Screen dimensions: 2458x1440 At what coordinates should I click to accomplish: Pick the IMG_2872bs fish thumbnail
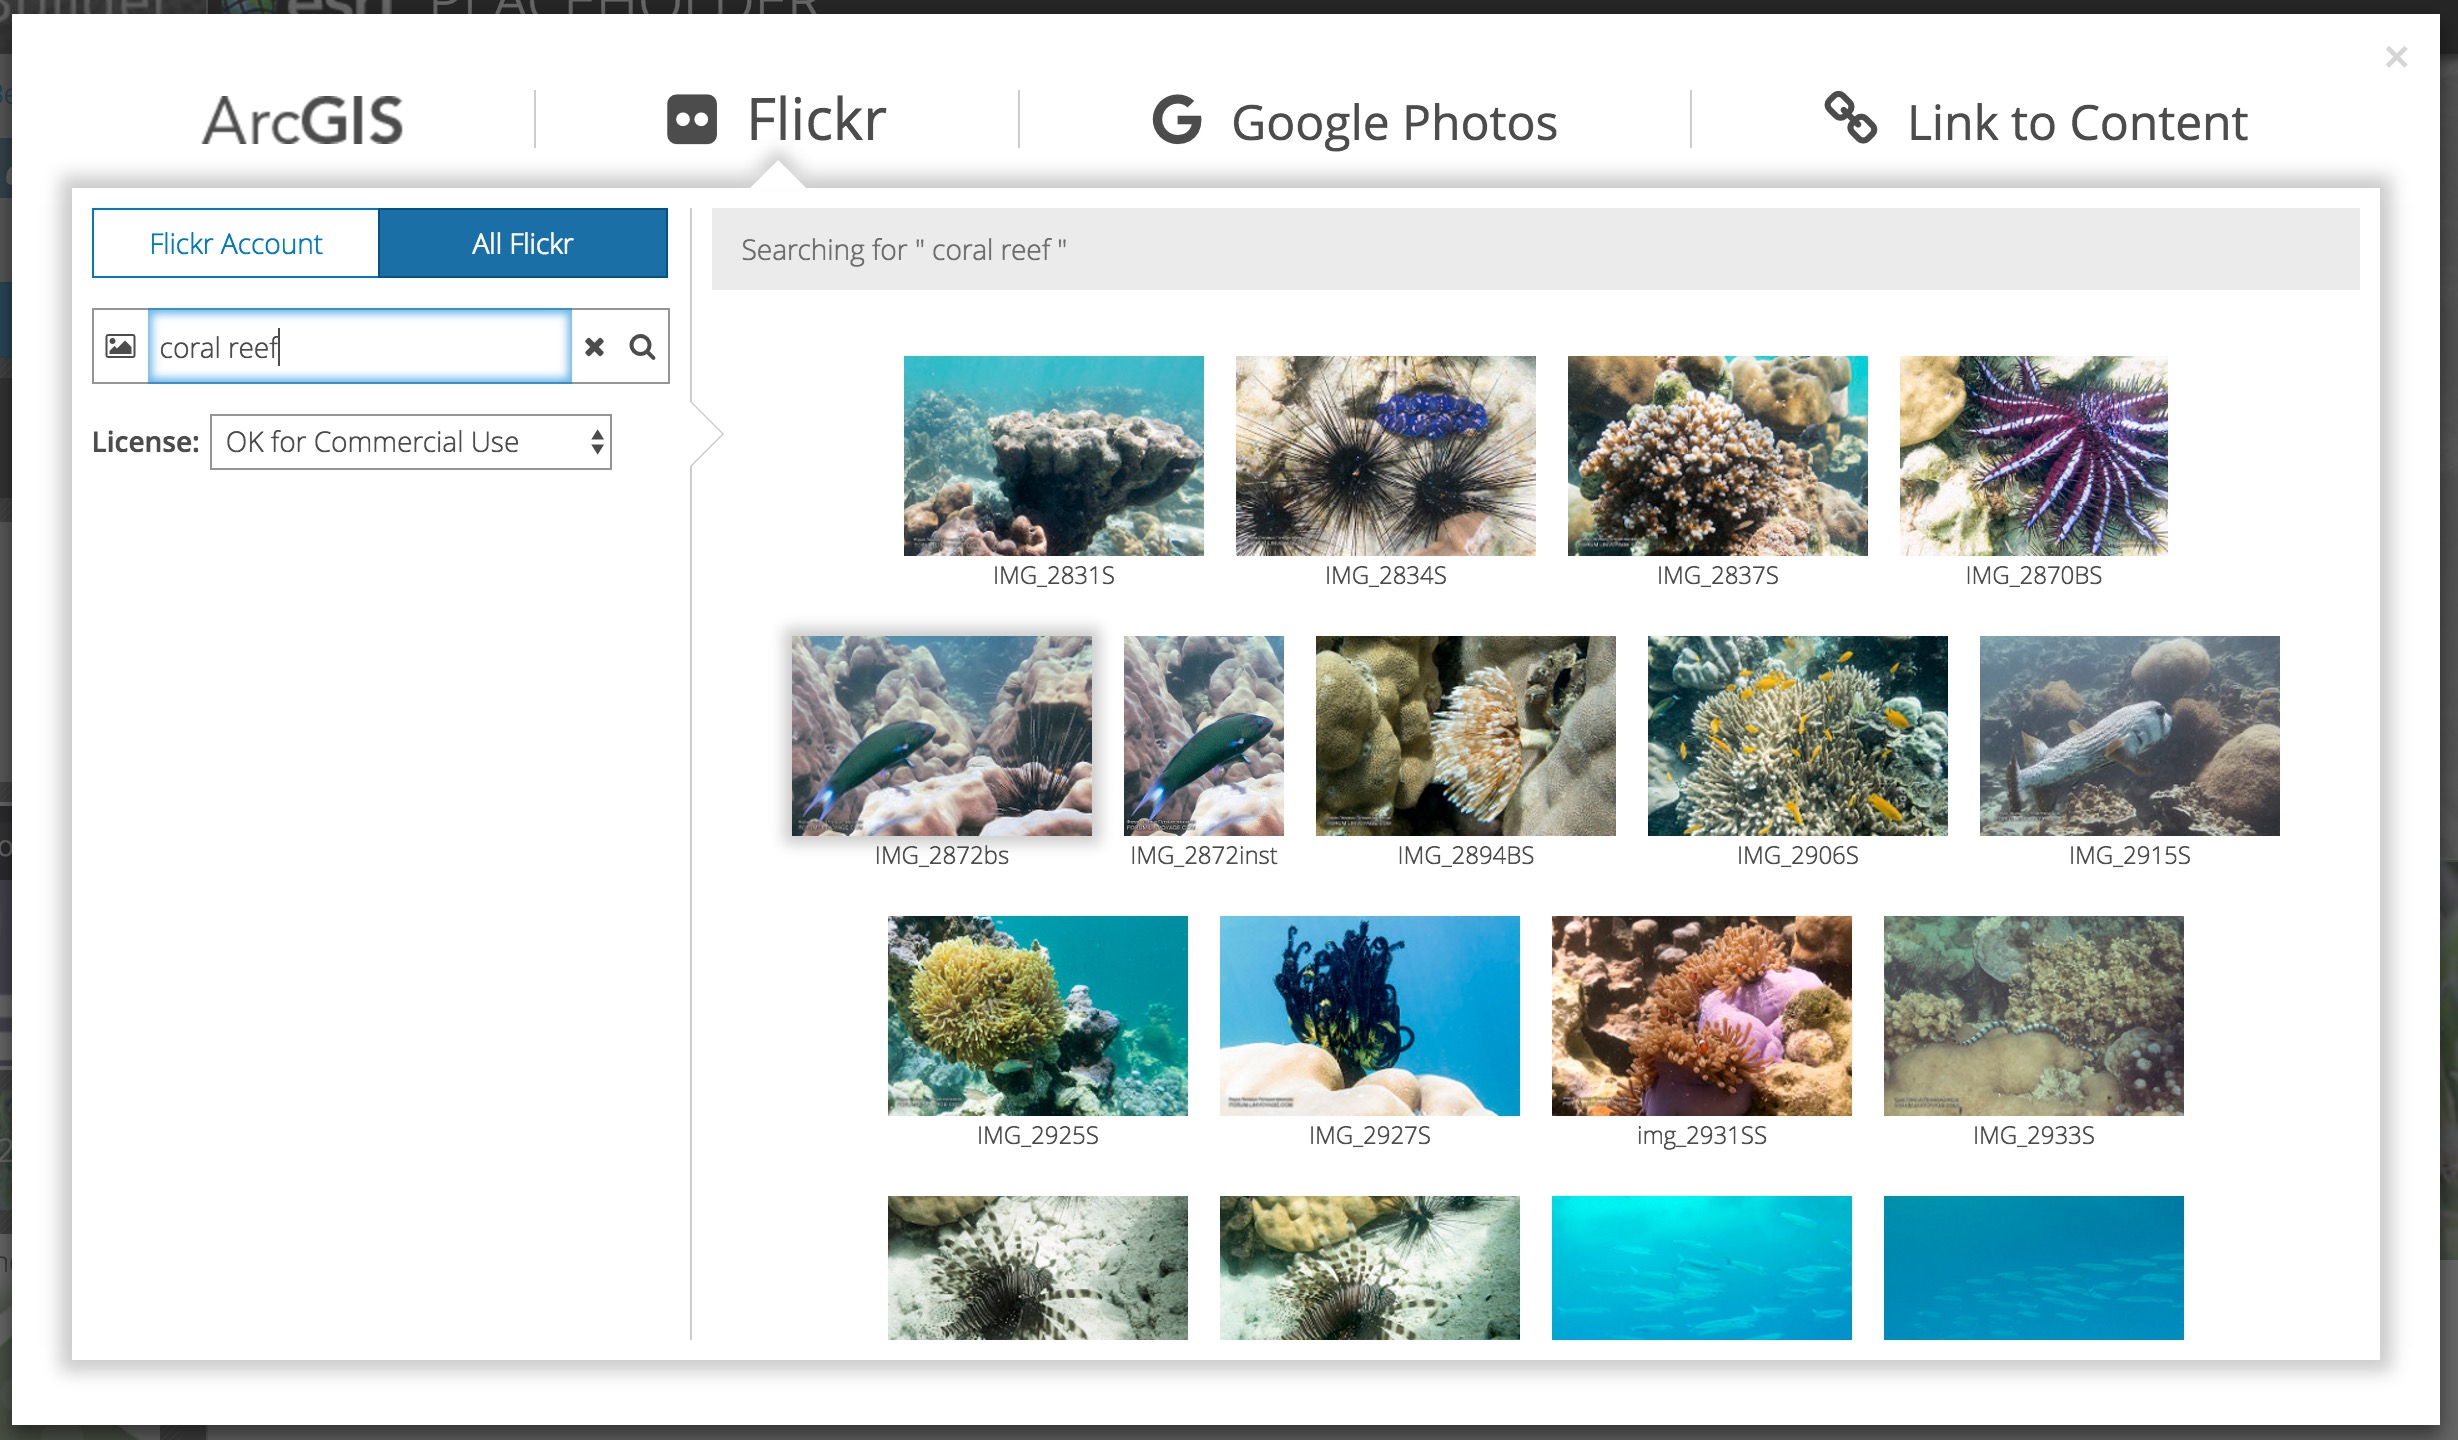941,736
